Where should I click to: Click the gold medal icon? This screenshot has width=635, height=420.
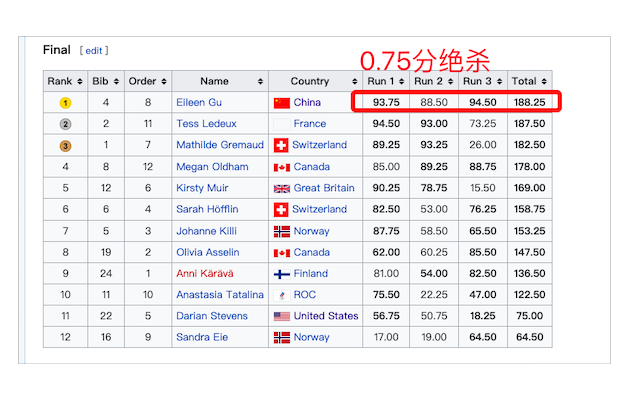point(65,103)
